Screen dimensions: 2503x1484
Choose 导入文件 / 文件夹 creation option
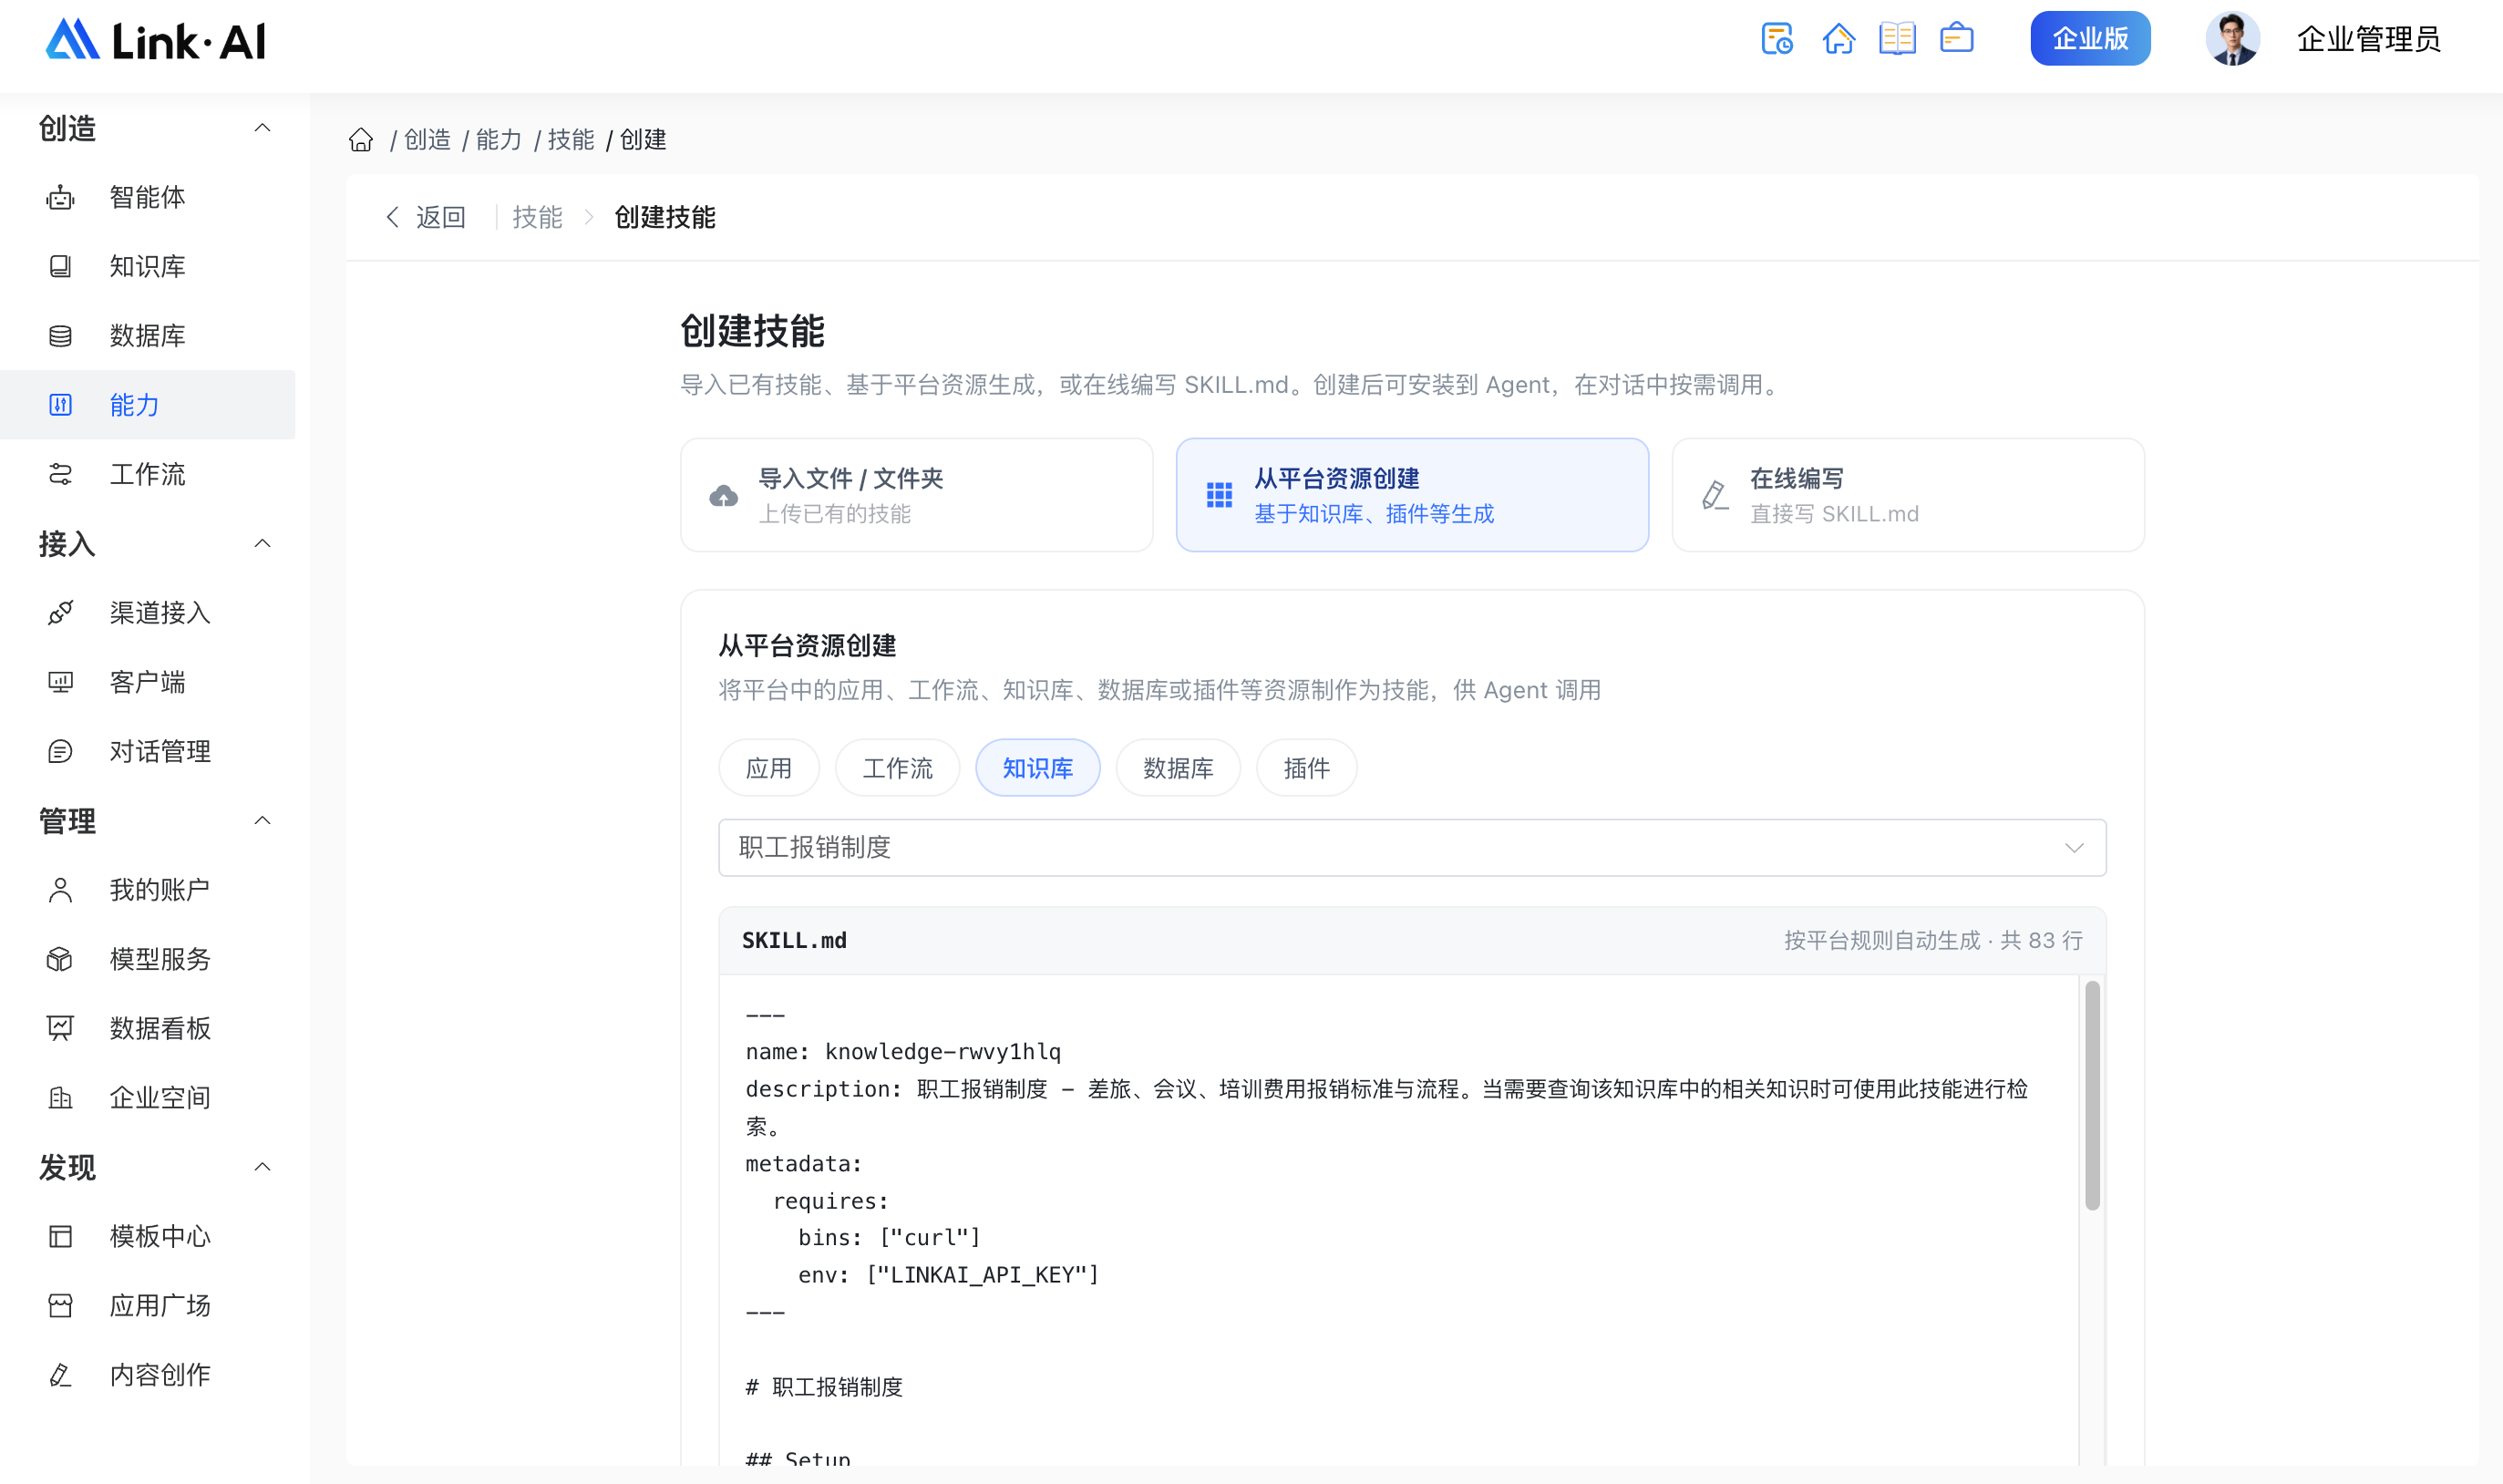(916, 495)
